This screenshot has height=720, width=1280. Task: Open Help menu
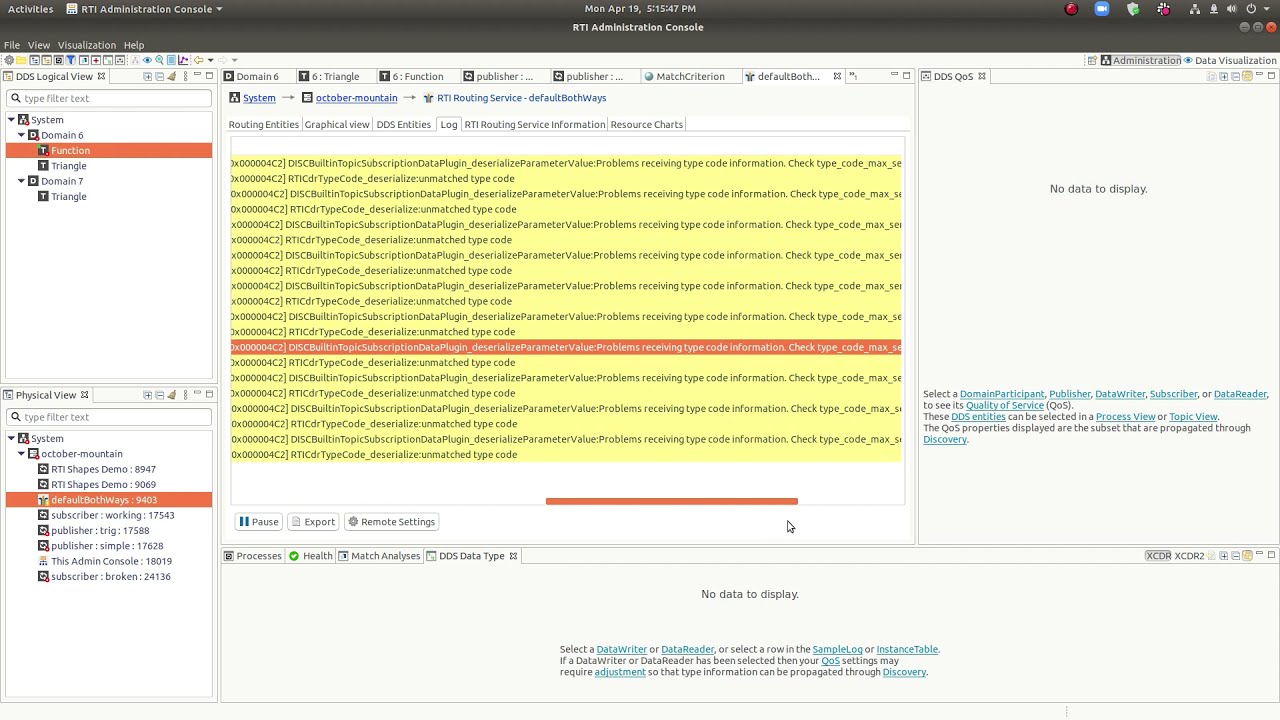point(134,45)
